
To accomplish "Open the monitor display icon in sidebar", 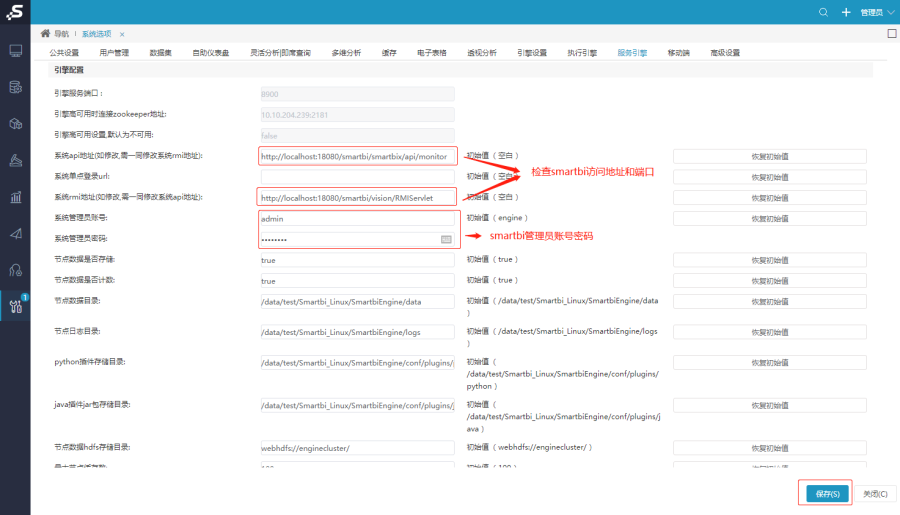I will click(x=15, y=51).
